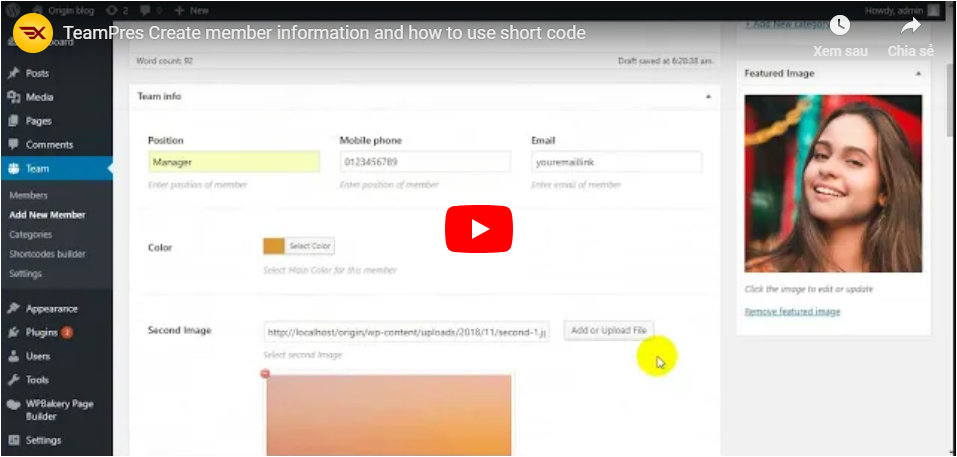The image size is (957, 457).
Task: Remove the second image with the red icon
Action: [264, 374]
